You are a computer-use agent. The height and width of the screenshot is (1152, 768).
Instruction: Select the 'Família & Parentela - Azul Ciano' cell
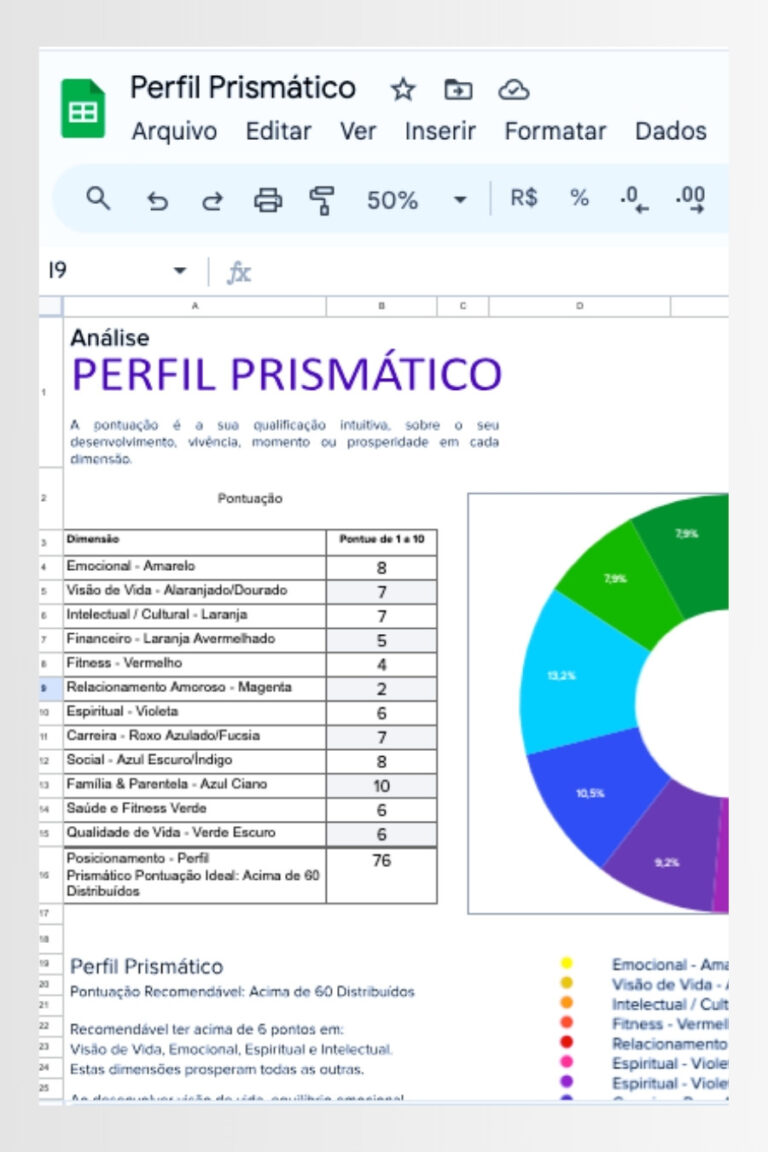click(x=195, y=785)
